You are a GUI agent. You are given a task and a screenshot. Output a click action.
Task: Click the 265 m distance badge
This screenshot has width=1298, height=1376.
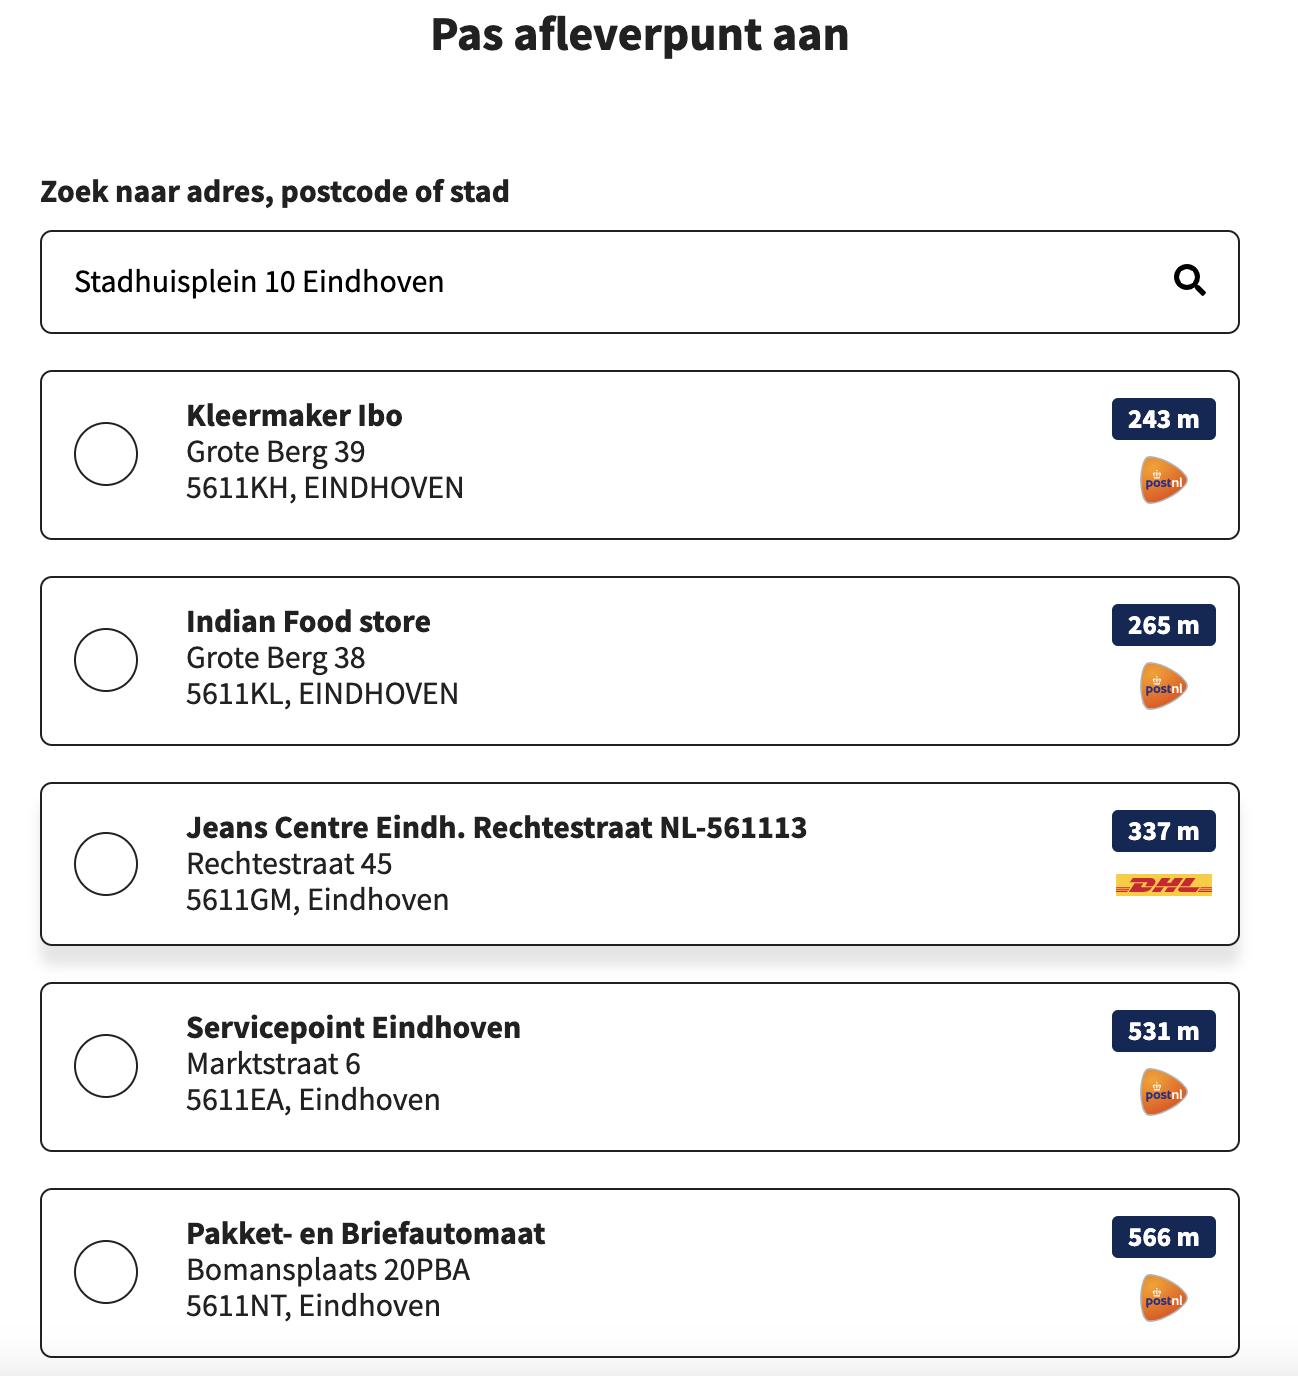(x=1164, y=625)
